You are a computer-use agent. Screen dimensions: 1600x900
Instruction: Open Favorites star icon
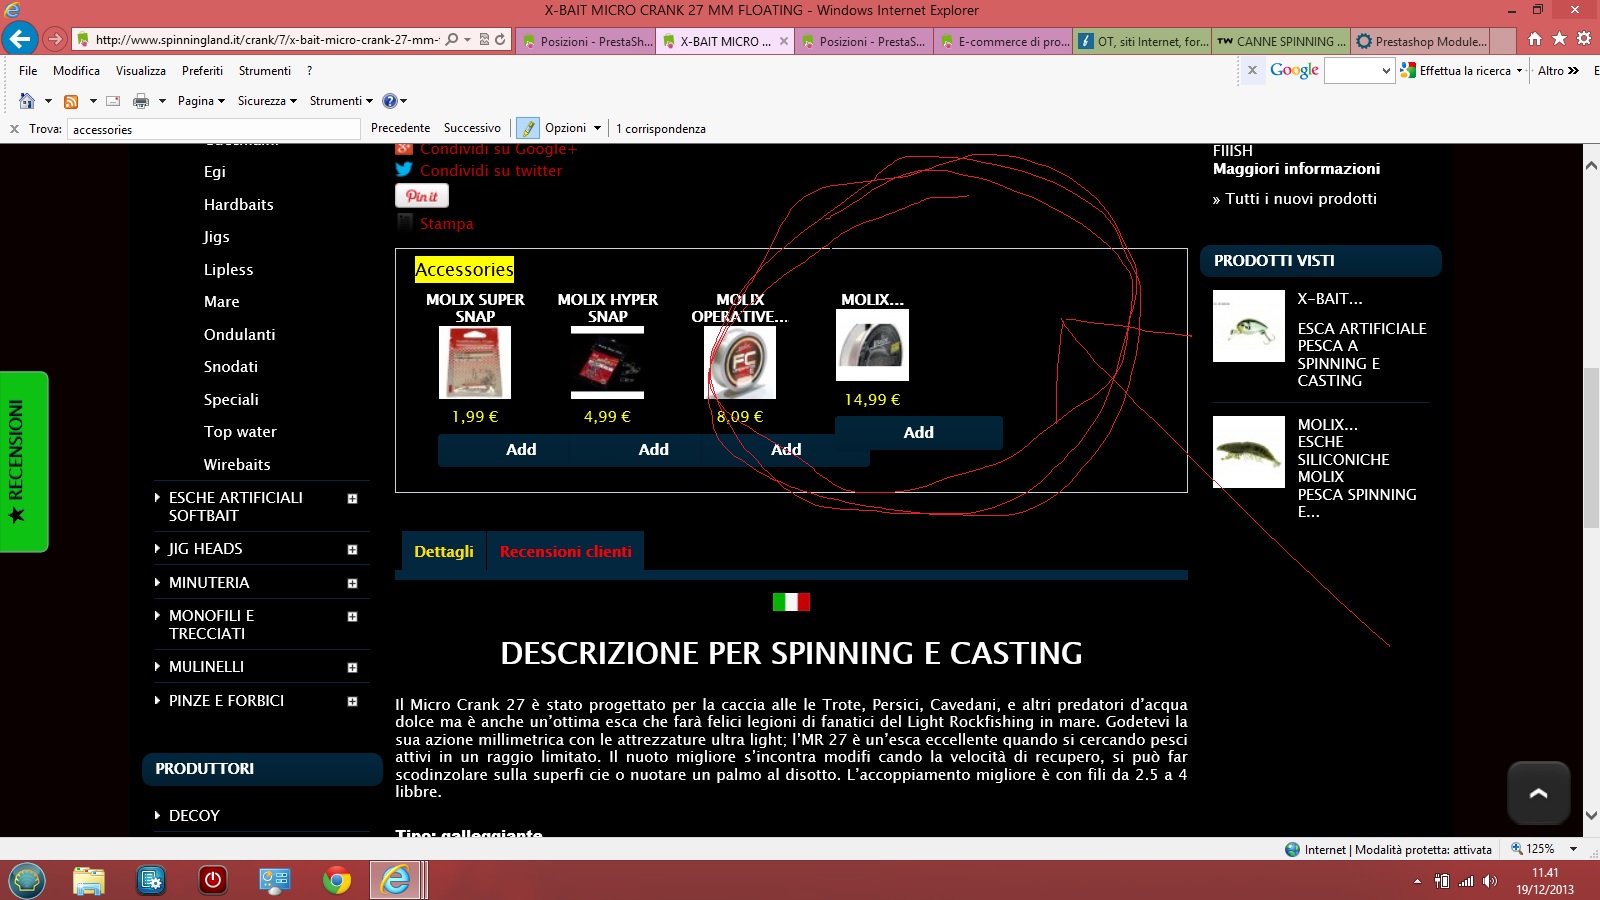point(1559,39)
